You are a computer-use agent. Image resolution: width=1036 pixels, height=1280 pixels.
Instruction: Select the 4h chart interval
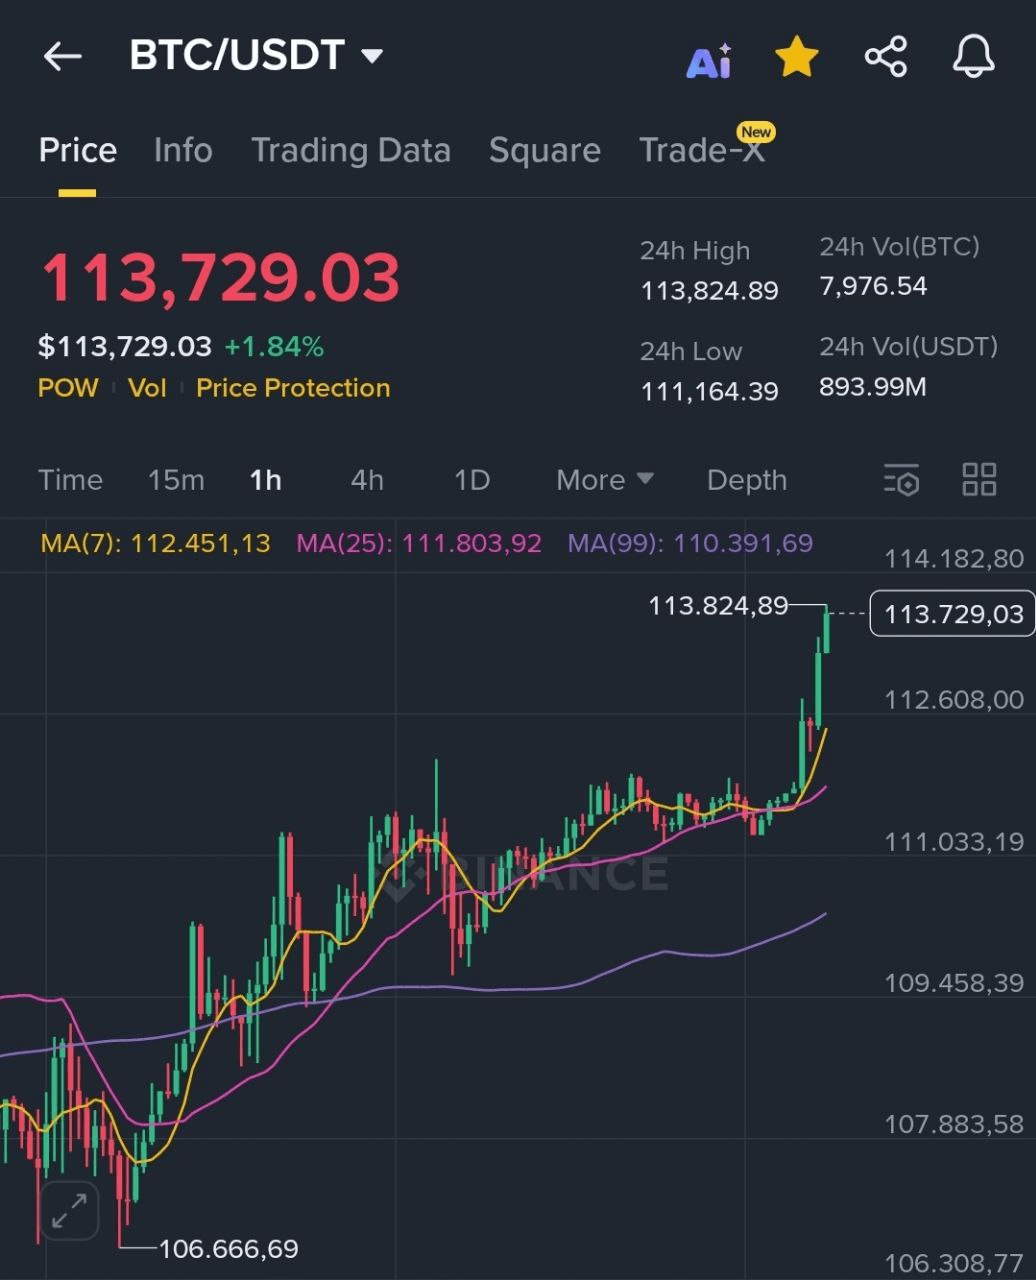click(x=367, y=480)
